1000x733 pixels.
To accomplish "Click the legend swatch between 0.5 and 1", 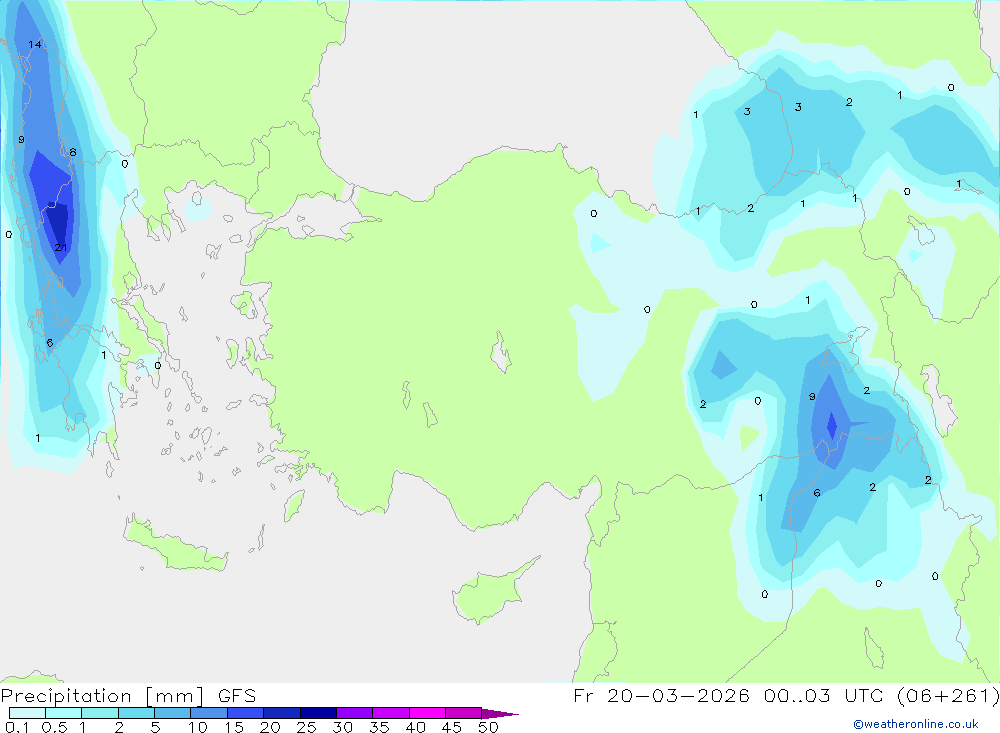I will [63, 713].
